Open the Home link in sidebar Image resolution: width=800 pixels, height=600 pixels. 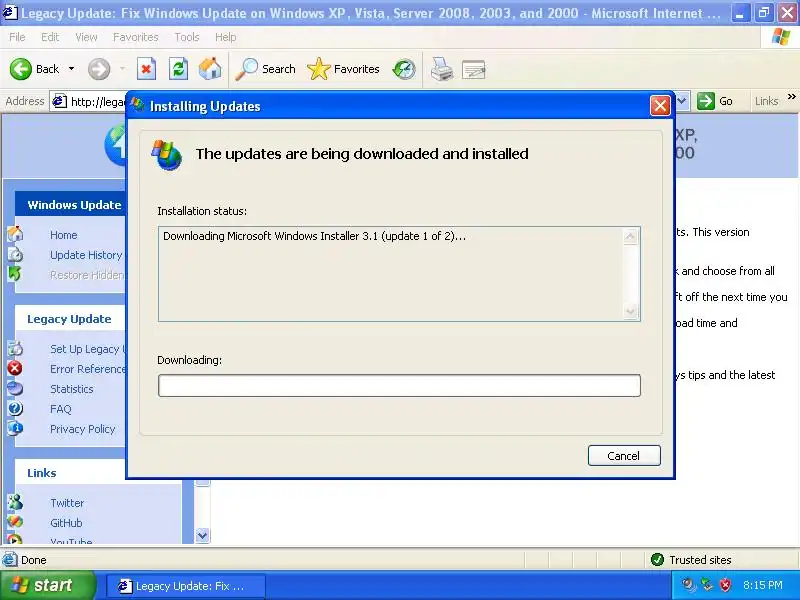point(64,235)
